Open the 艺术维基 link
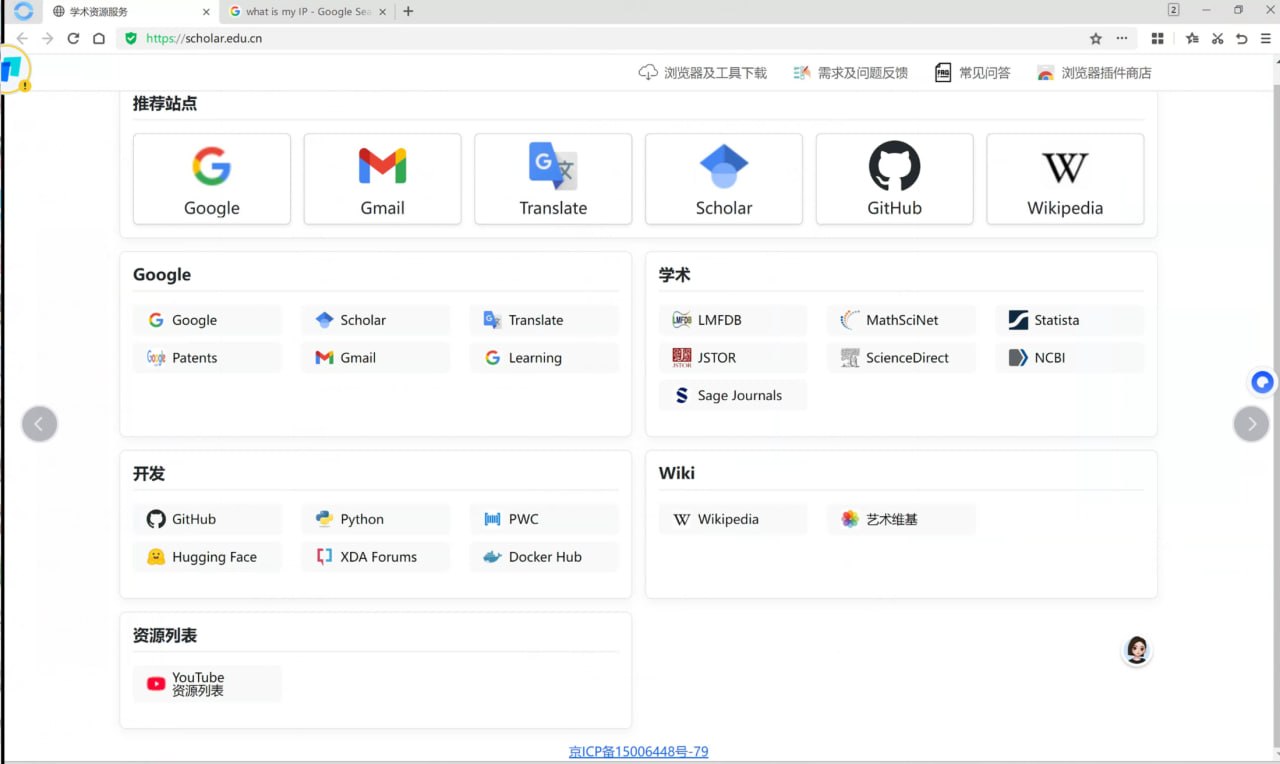The width and height of the screenshot is (1280, 764). tap(902, 519)
